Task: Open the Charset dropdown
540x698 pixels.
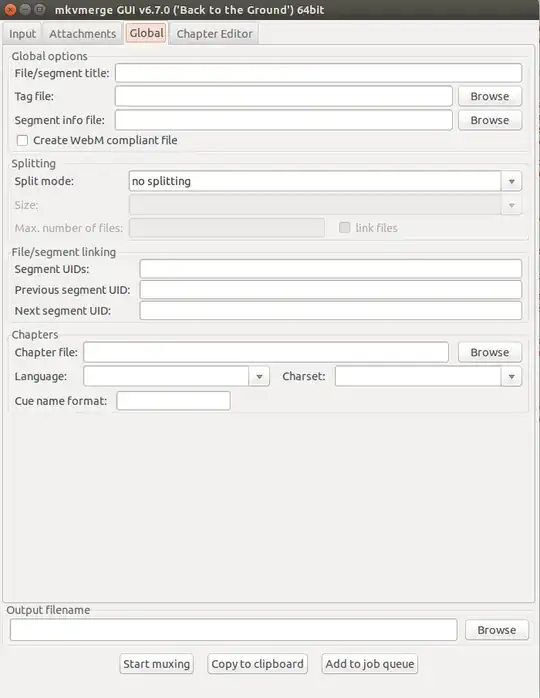Action: click(512, 377)
